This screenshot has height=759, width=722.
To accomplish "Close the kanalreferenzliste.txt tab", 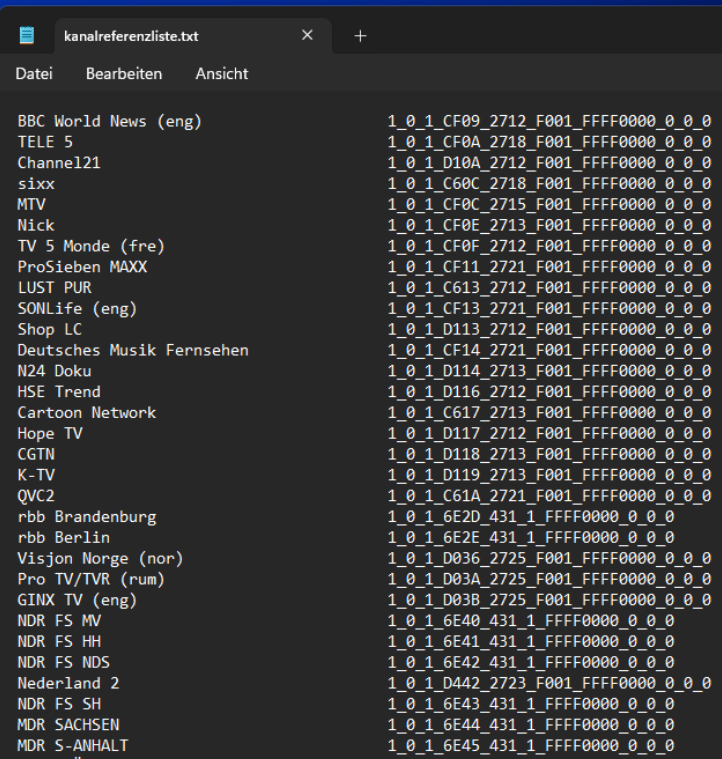I will coord(307,35).
